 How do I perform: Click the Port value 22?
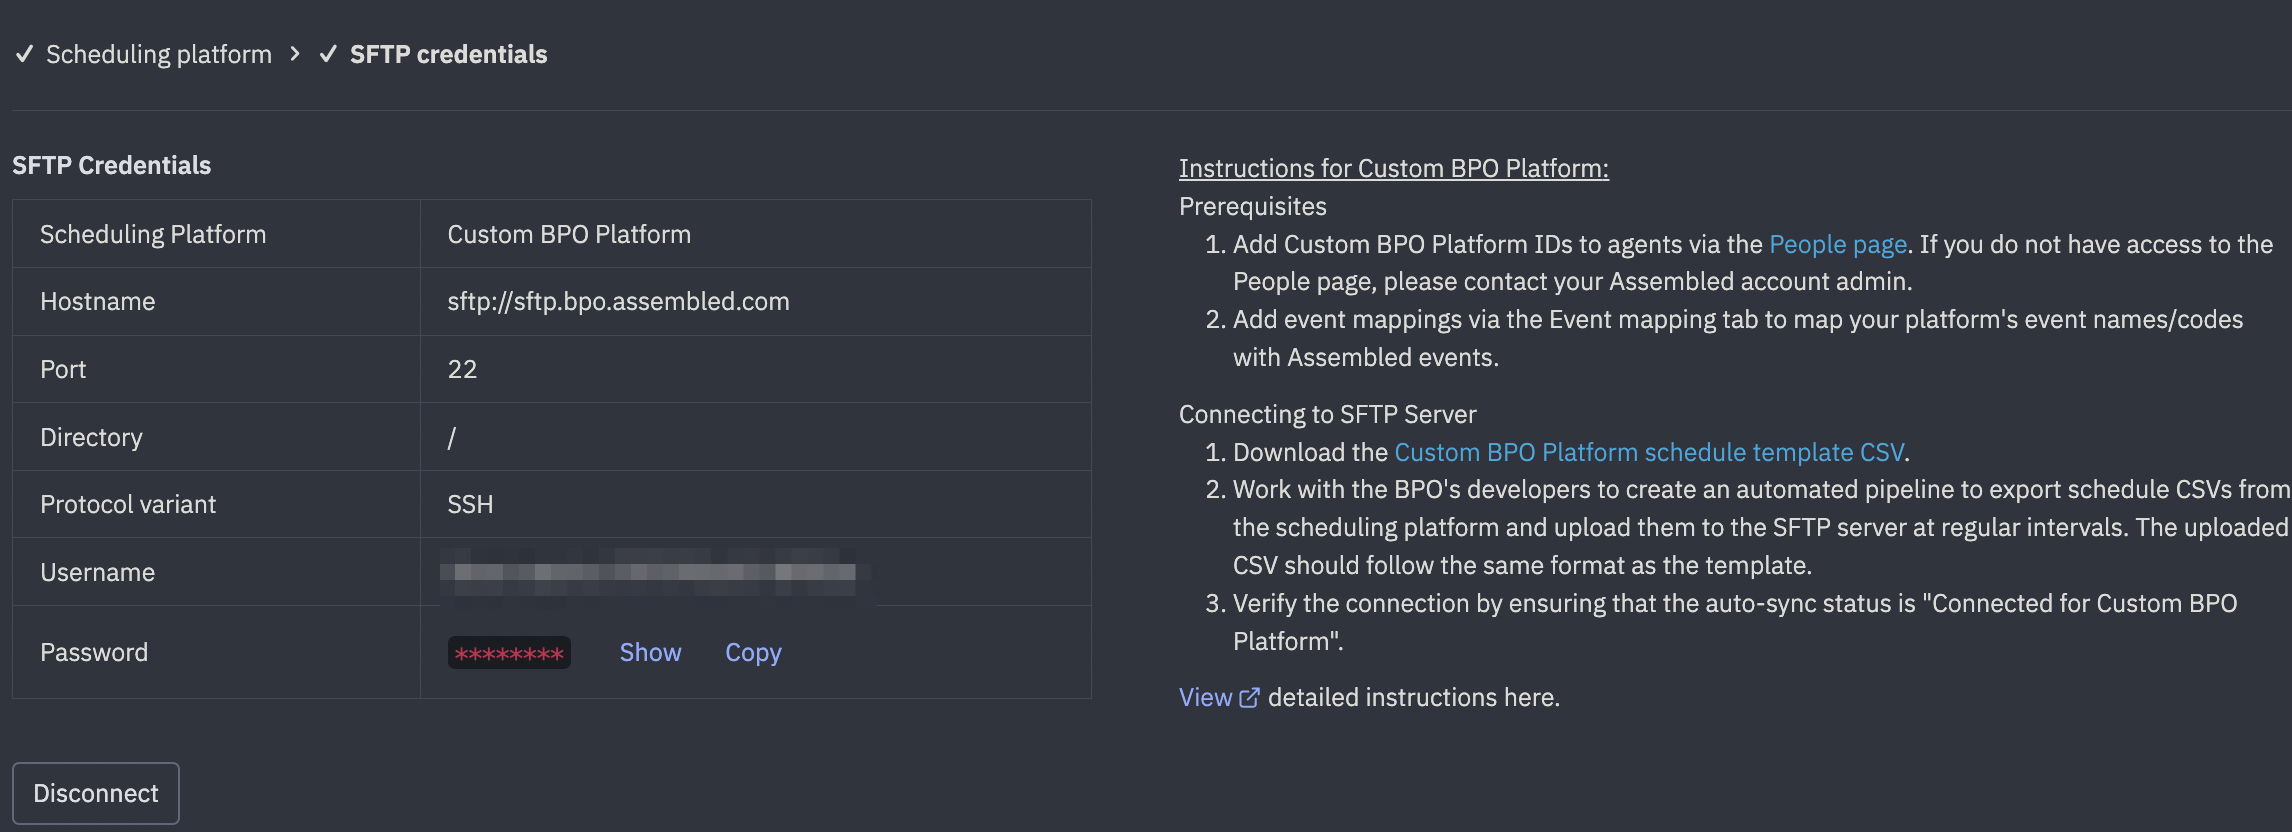(463, 369)
